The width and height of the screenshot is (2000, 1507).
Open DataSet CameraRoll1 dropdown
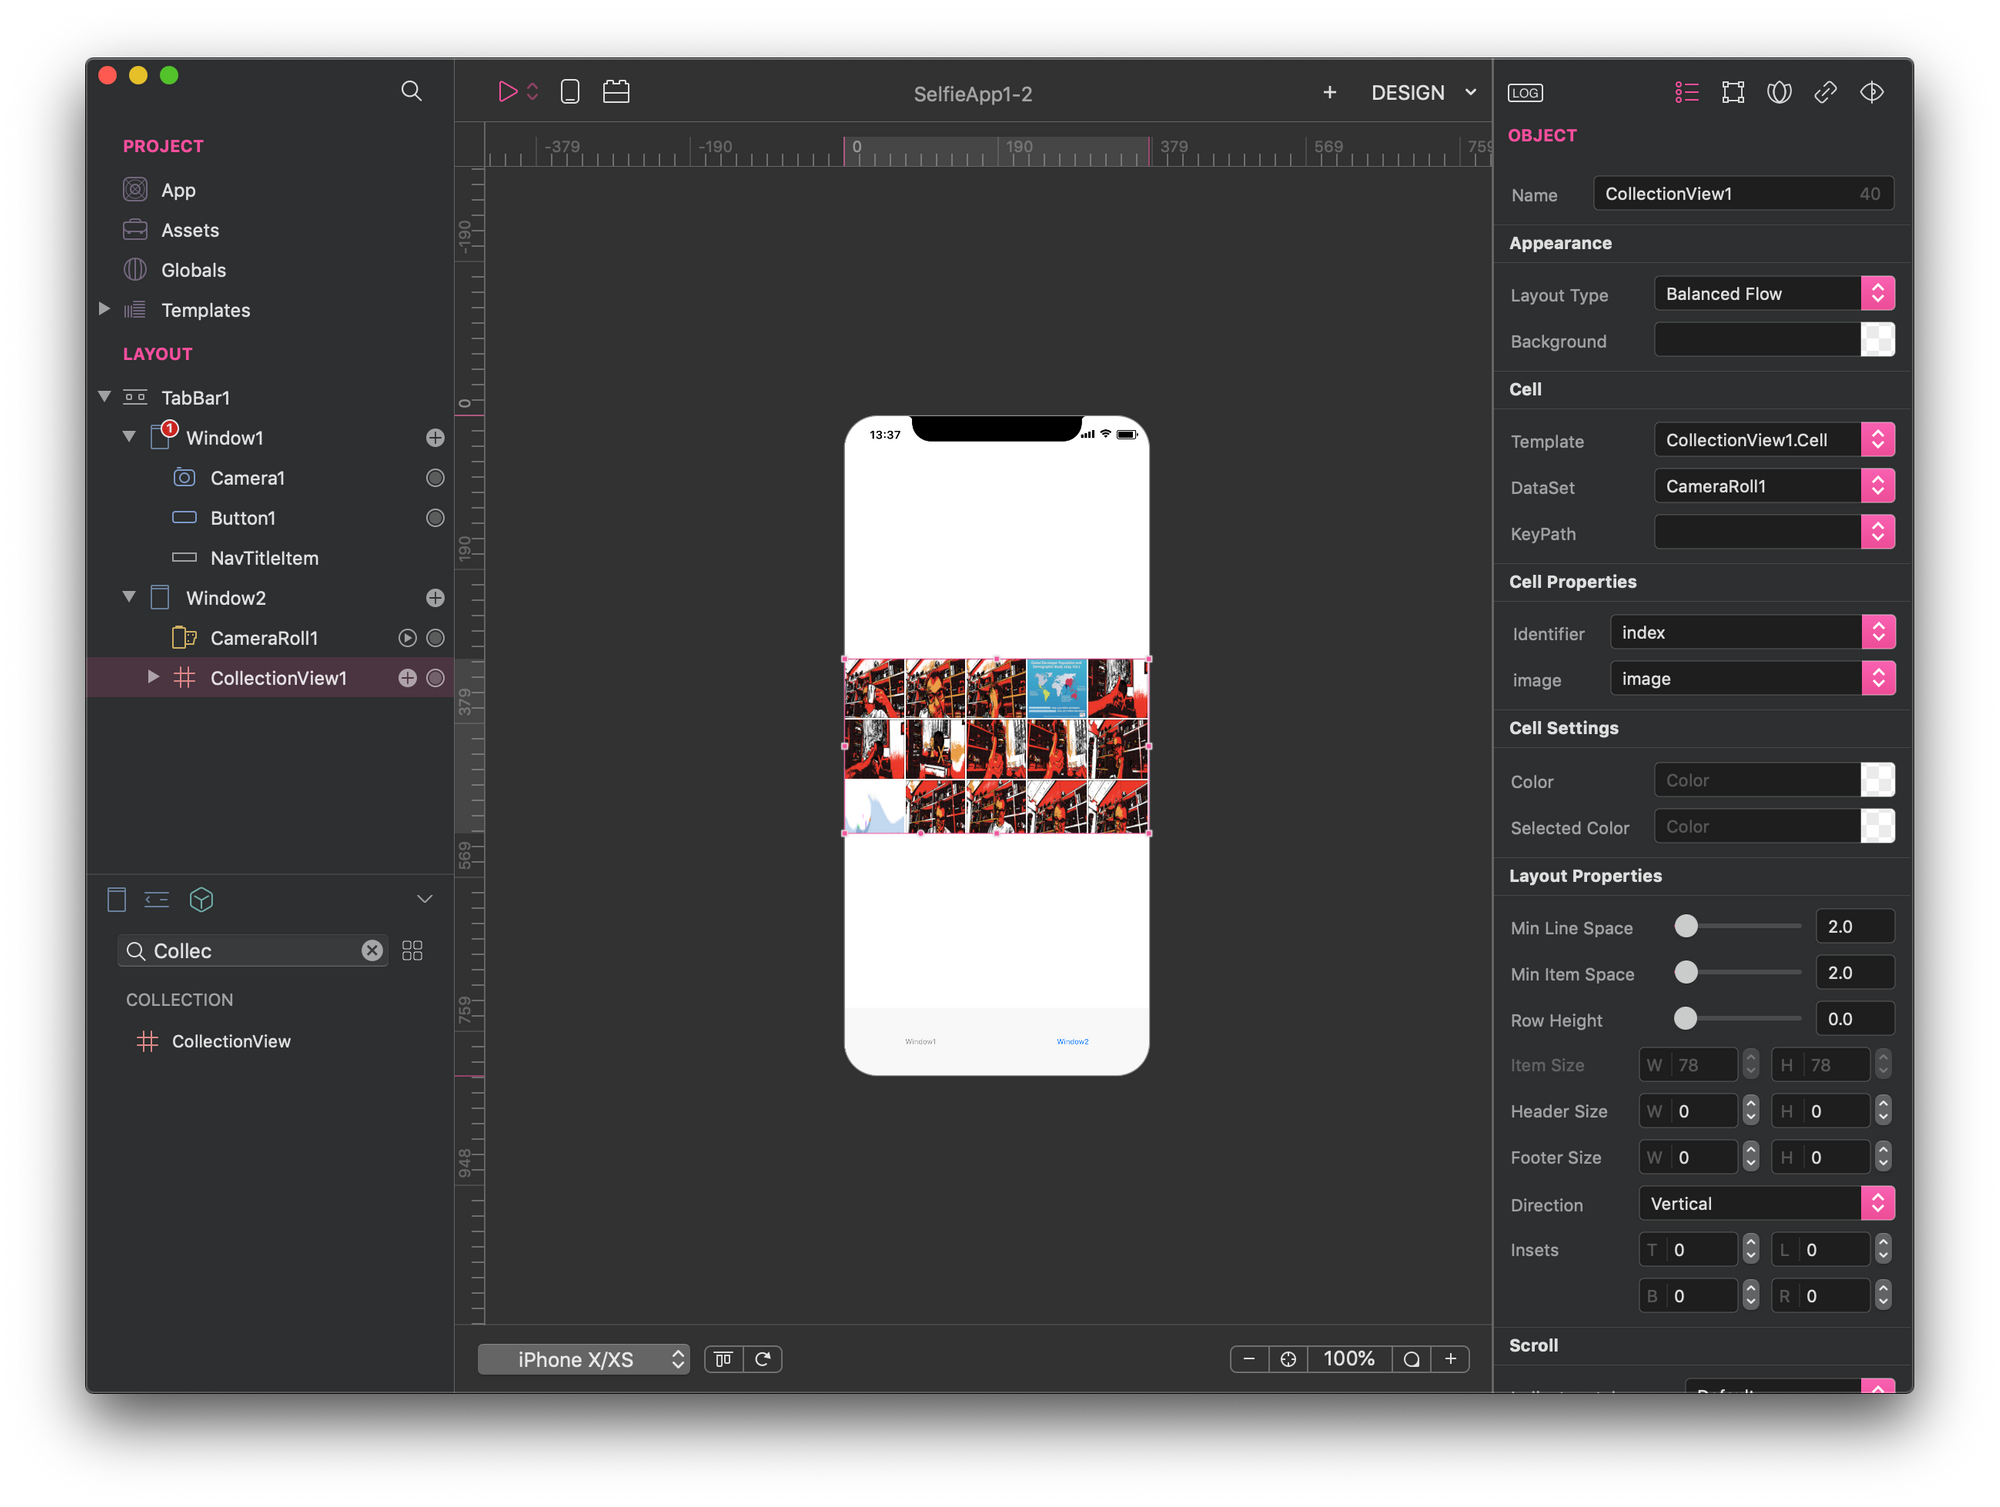pos(1774,486)
